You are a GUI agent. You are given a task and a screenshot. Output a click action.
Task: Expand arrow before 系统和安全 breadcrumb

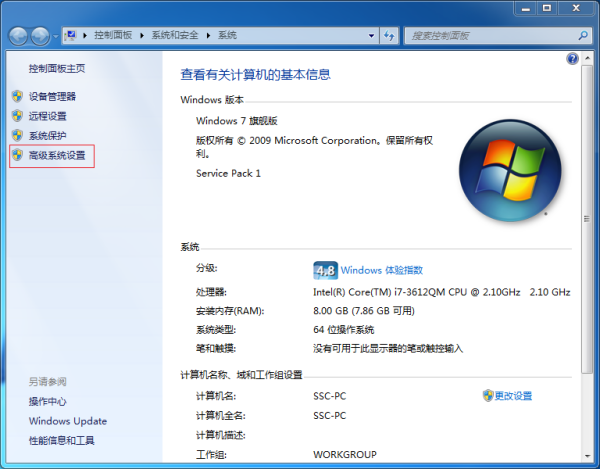point(142,36)
